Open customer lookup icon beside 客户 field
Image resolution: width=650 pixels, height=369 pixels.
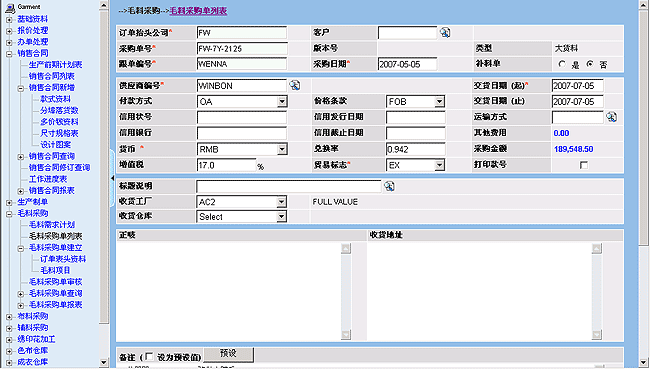445,32
